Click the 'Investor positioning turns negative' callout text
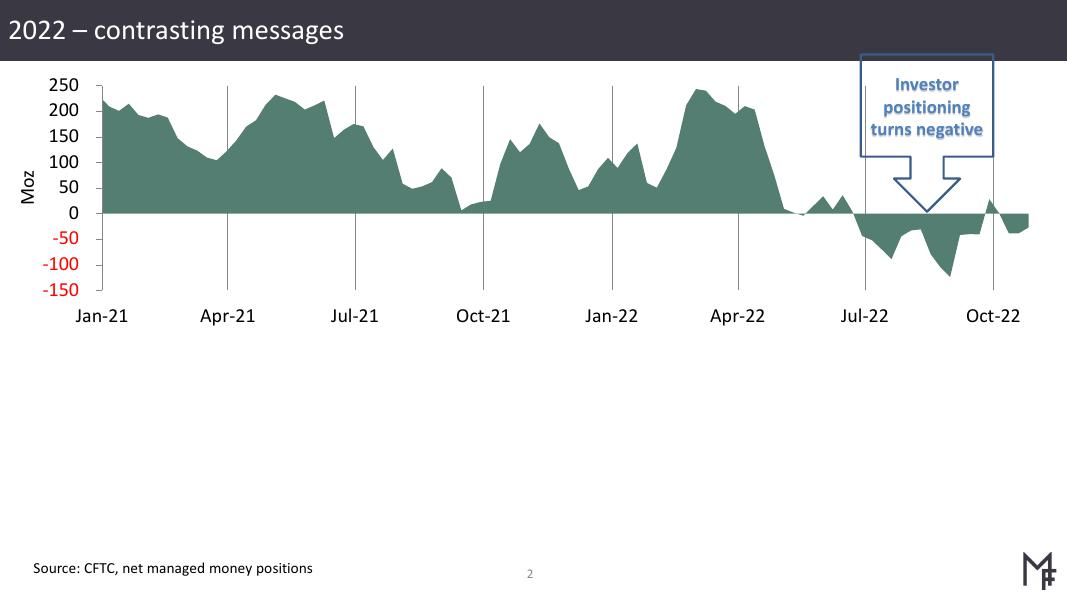 926,107
